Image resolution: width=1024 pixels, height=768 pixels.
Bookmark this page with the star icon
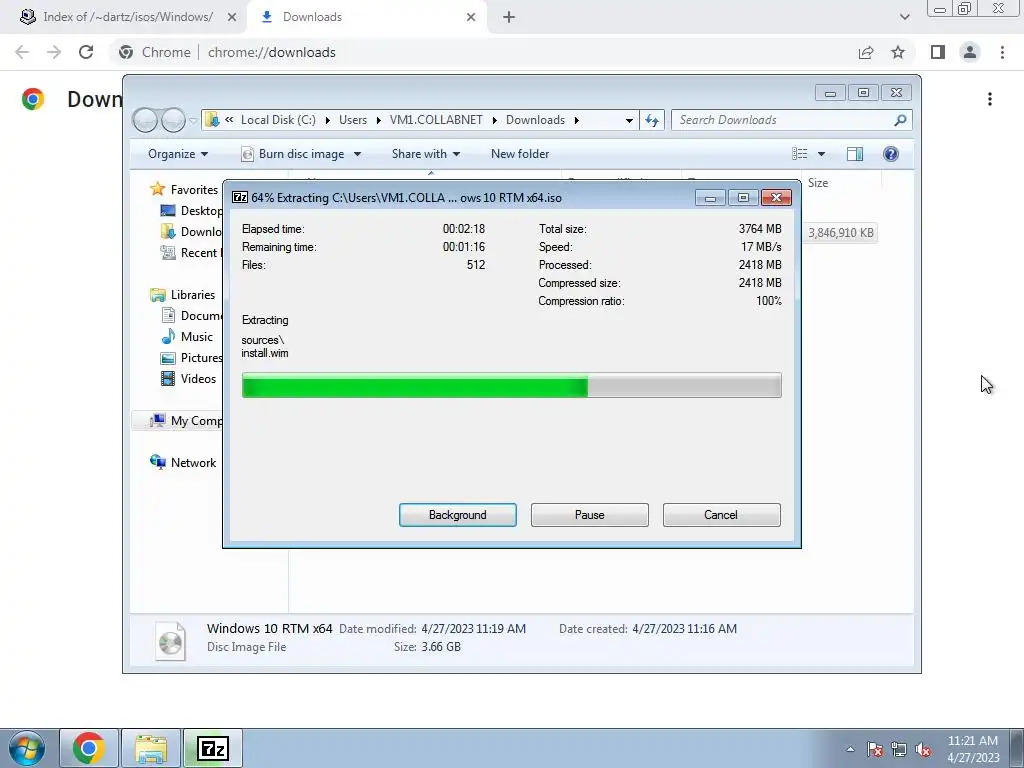coord(898,52)
